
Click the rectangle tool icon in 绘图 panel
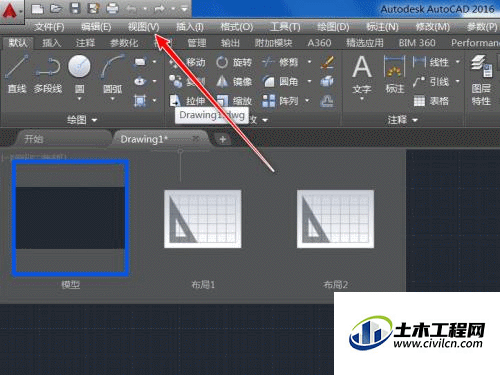pyautogui.click(x=140, y=62)
